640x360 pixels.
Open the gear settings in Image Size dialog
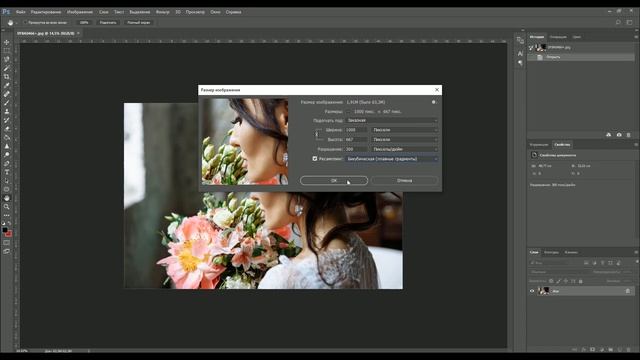coord(434,102)
